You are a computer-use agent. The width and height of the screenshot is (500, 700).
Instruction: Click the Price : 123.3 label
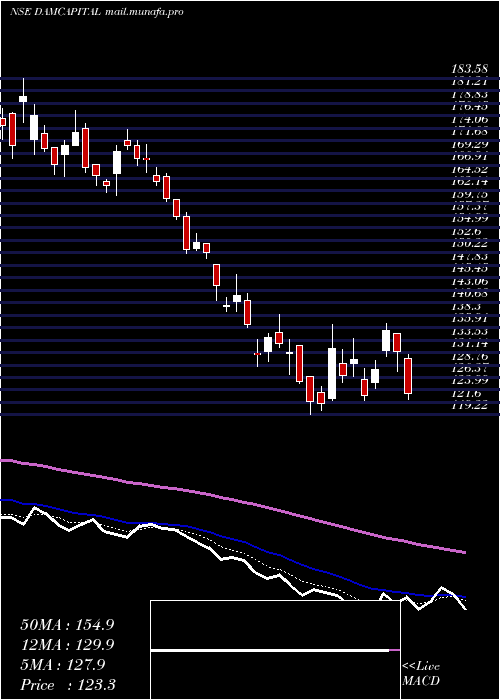pos(67,685)
